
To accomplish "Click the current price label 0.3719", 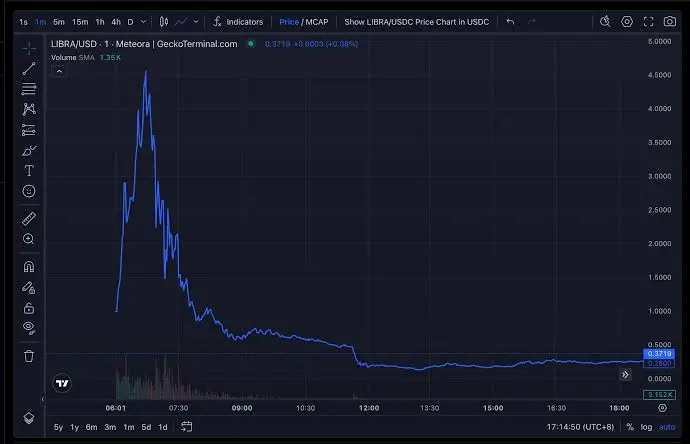I will pyautogui.click(x=659, y=353).
